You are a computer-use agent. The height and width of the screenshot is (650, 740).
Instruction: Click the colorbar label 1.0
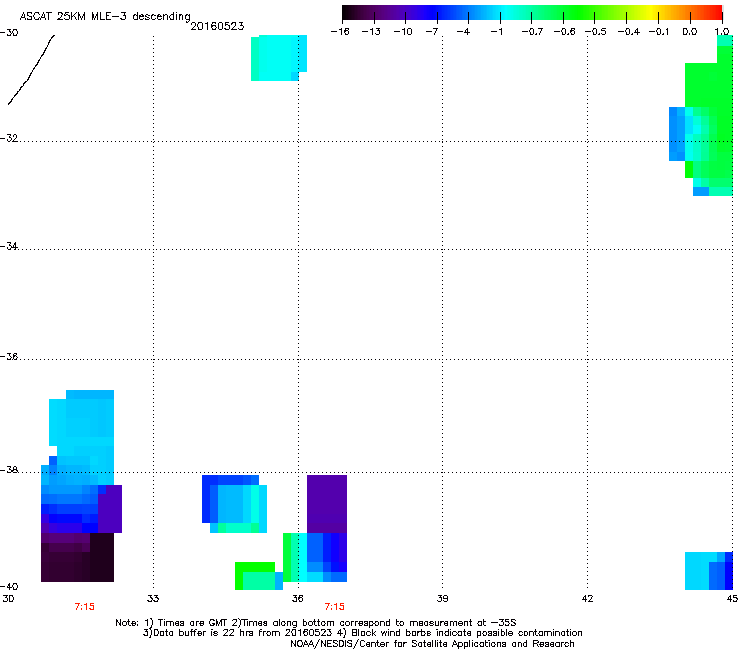pyautogui.click(x=722, y=32)
